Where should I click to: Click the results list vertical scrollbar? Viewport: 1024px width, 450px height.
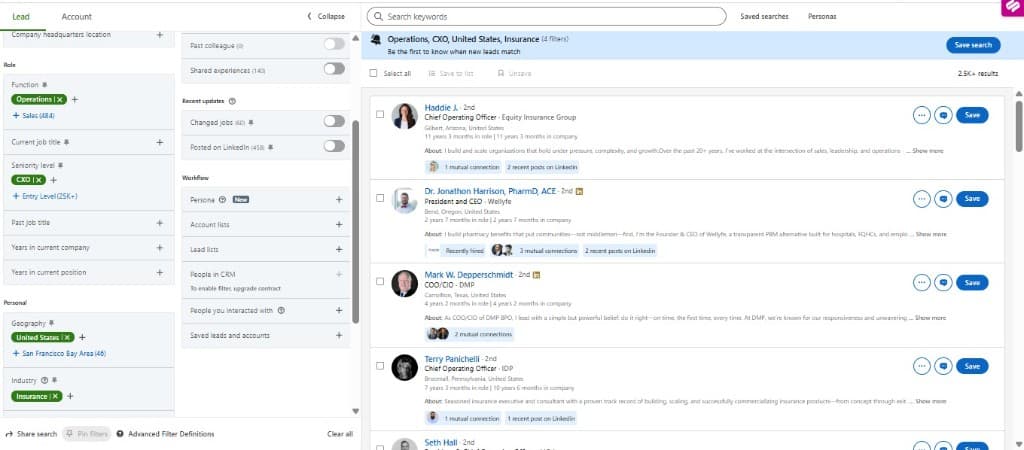click(1019, 127)
